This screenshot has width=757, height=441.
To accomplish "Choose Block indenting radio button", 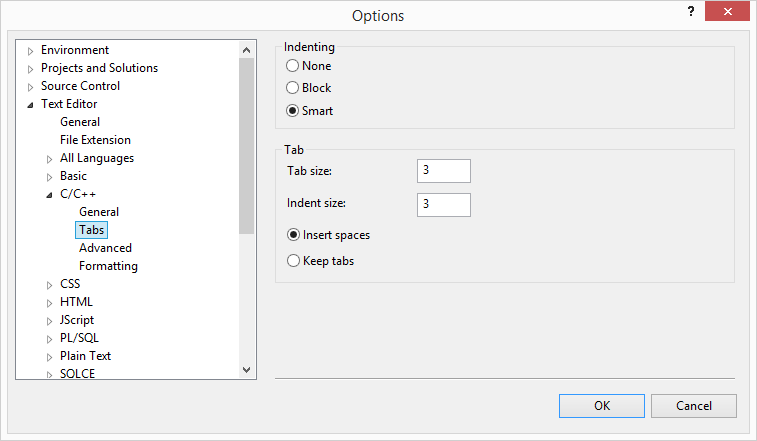I will point(292,87).
